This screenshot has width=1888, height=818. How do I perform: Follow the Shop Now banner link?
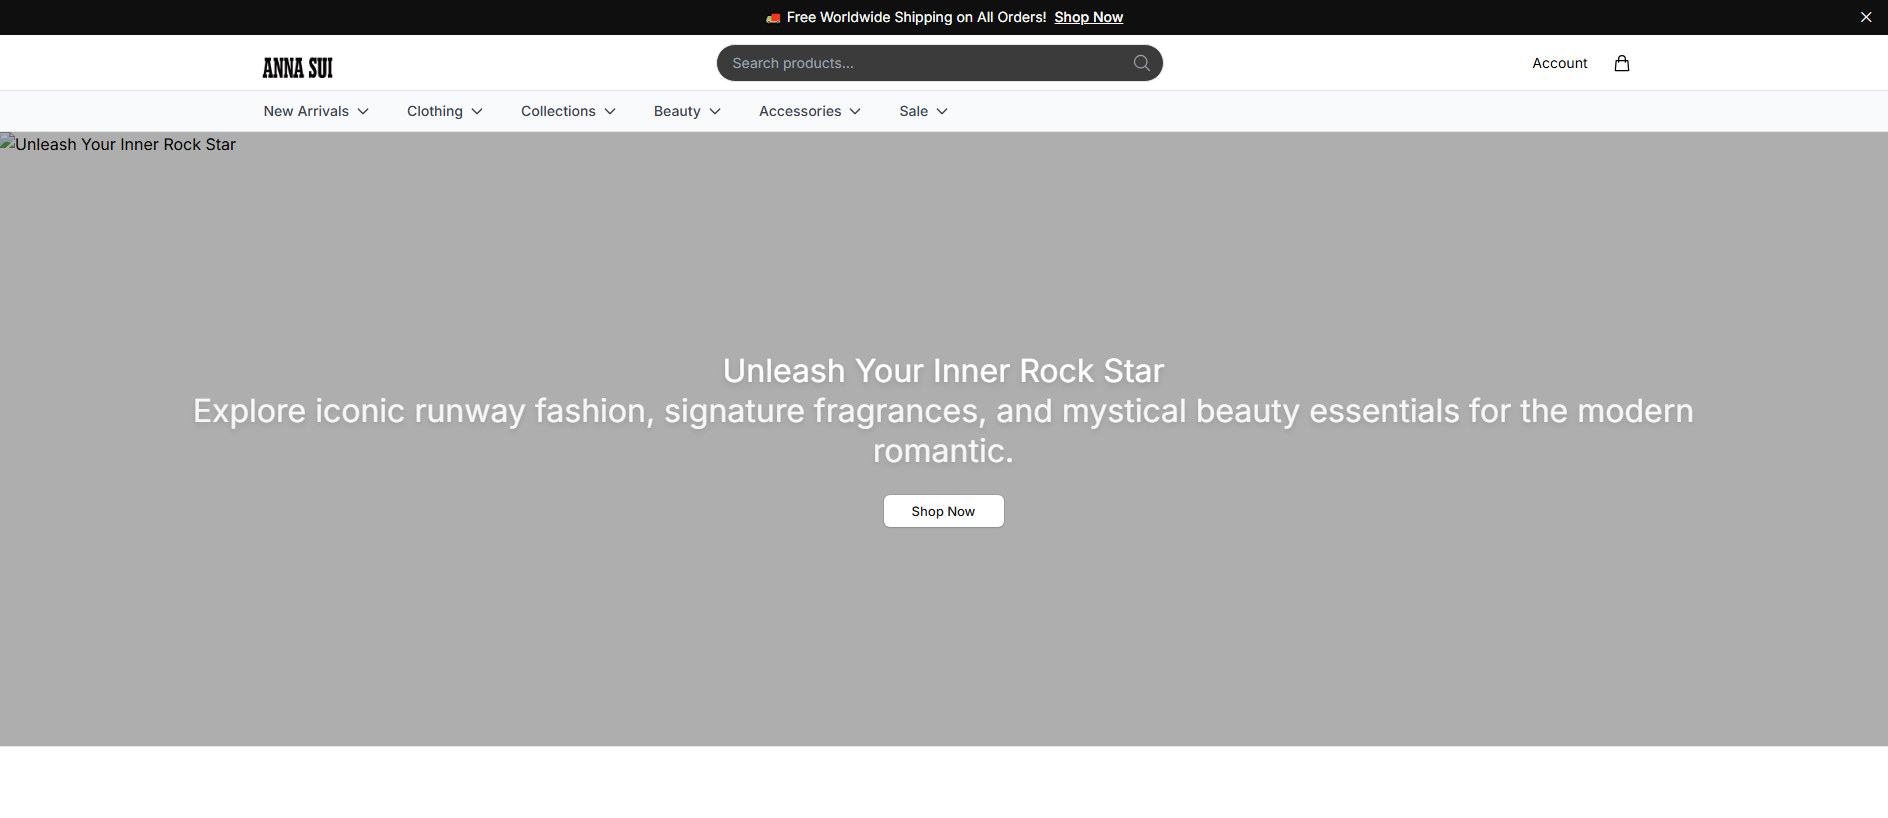(x=1088, y=17)
